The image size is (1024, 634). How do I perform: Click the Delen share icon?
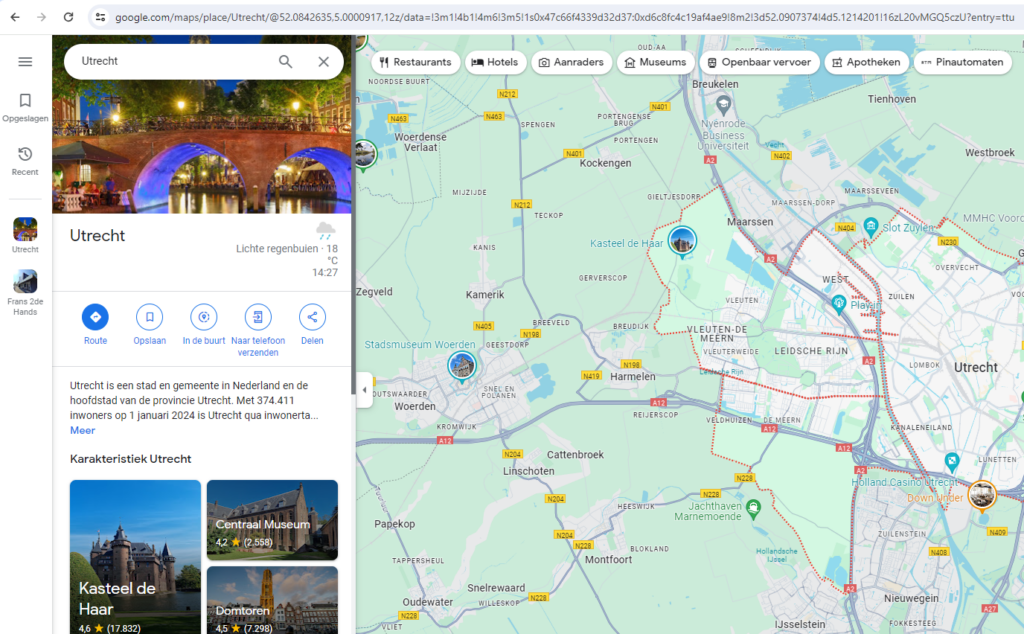(x=311, y=317)
